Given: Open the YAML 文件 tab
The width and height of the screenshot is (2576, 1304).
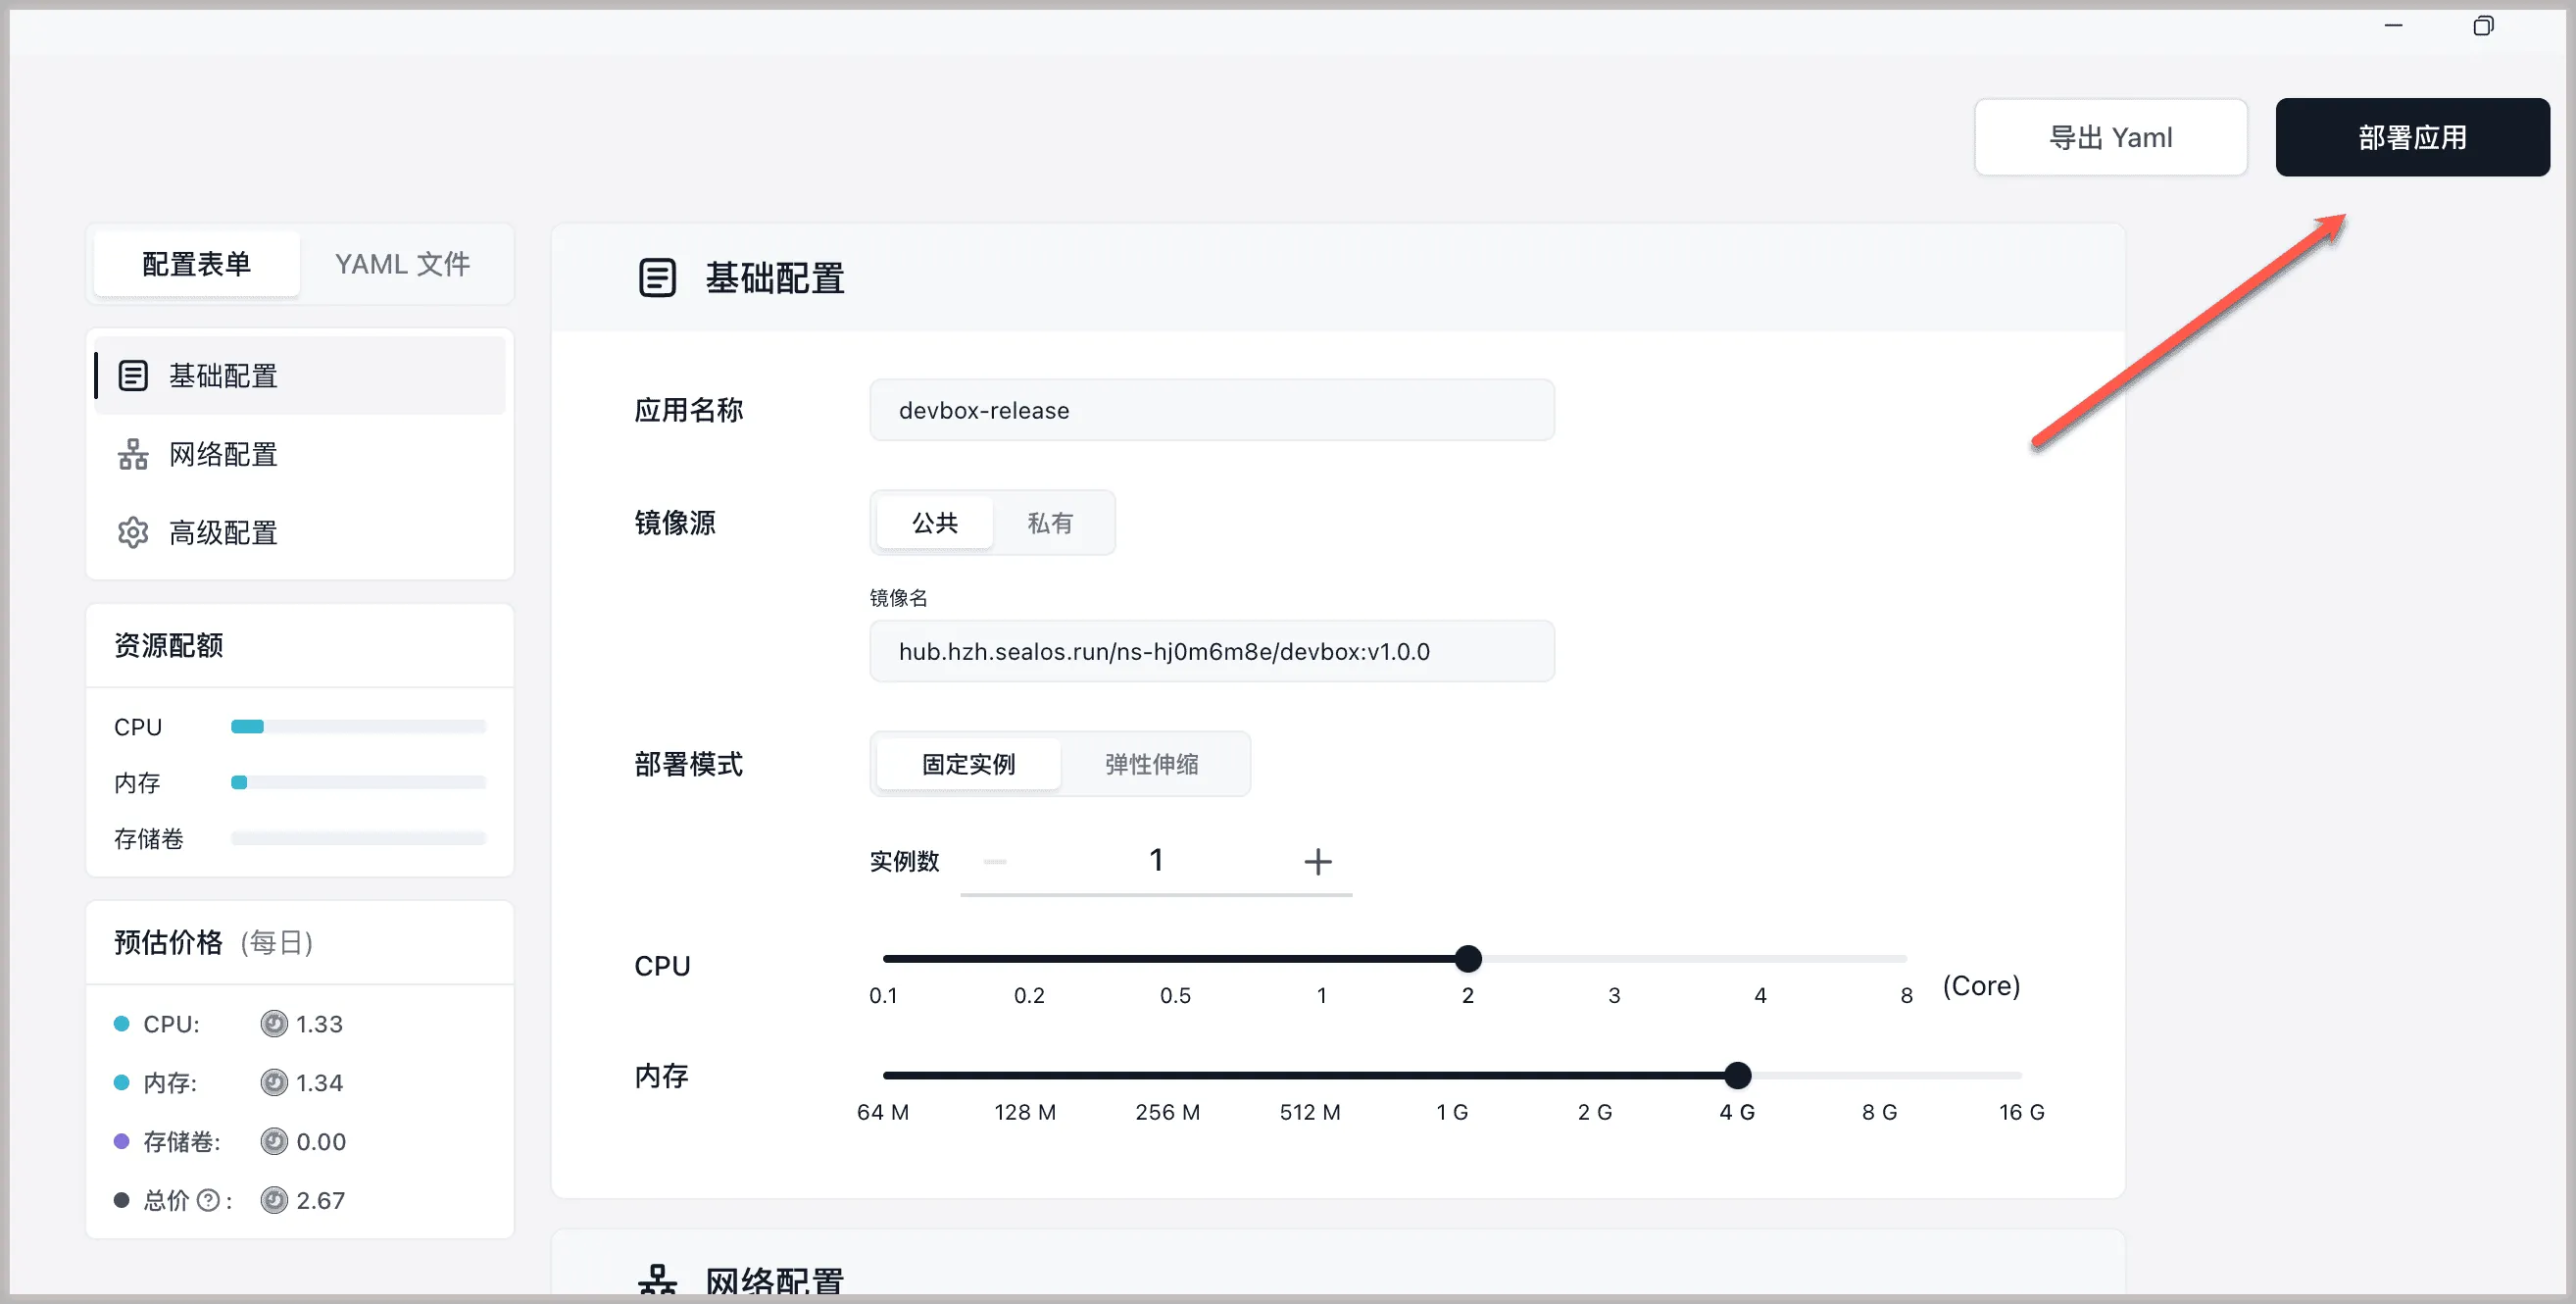Looking at the screenshot, I should point(402,264).
